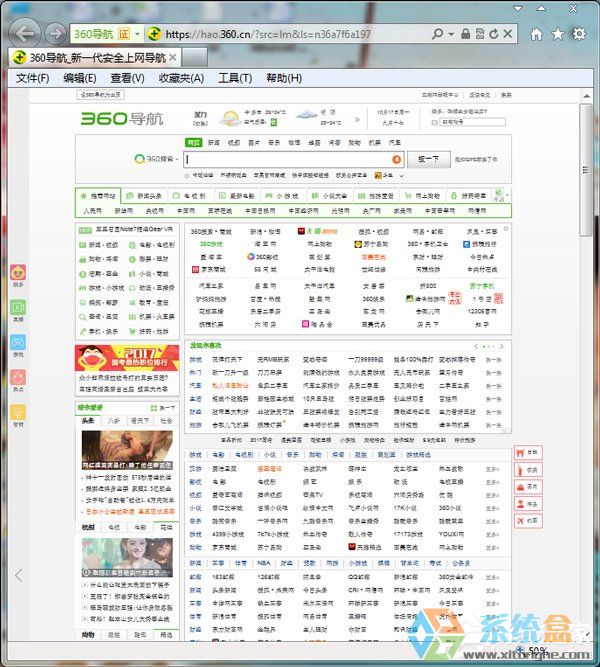Select the green 网页 search category tab
The image size is (600, 667).
tap(194, 143)
